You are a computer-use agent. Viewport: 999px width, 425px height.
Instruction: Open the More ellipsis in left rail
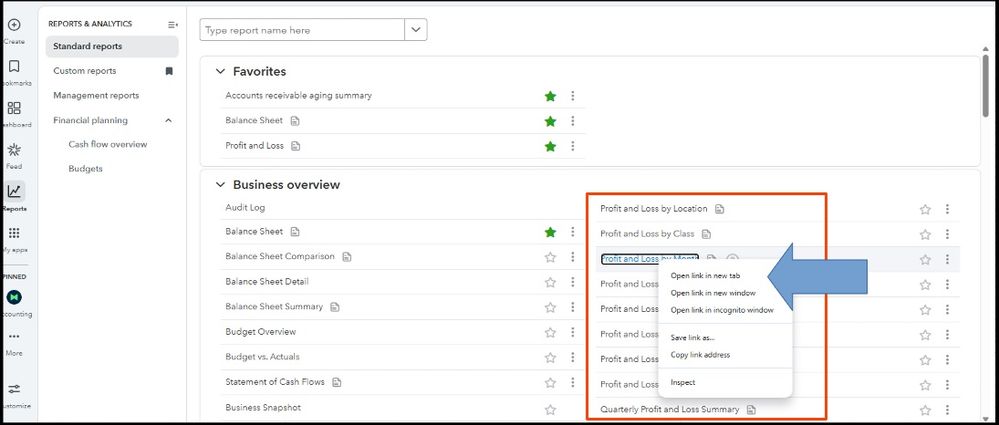pos(14,337)
